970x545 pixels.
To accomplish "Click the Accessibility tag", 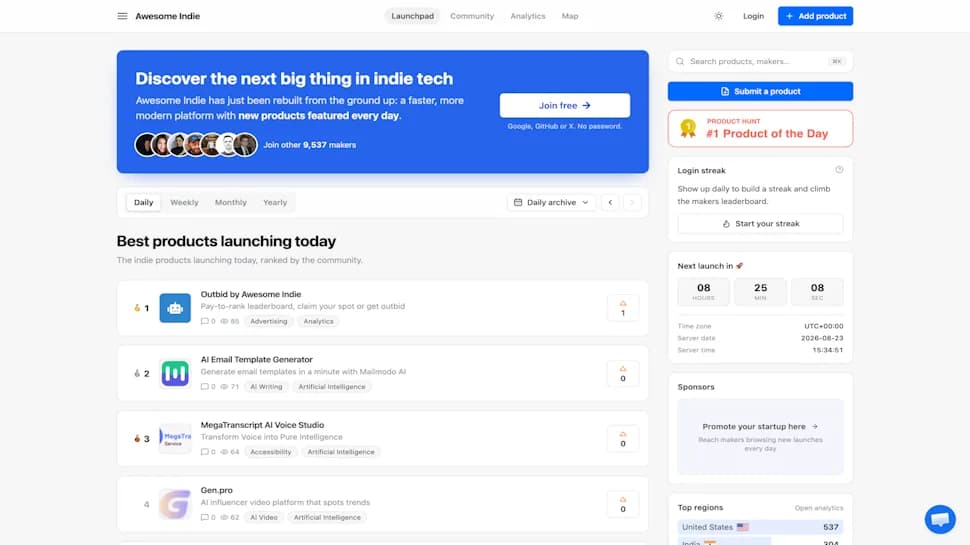I will pos(270,452).
